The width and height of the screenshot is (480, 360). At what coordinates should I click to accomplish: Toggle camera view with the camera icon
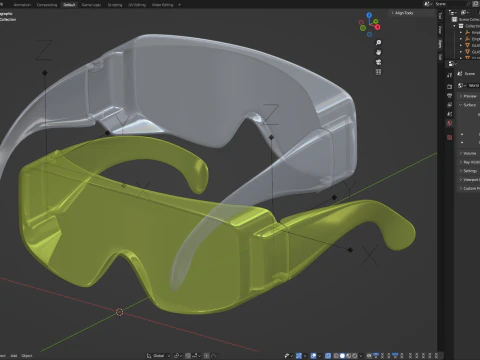pyautogui.click(x=378, y=62)
